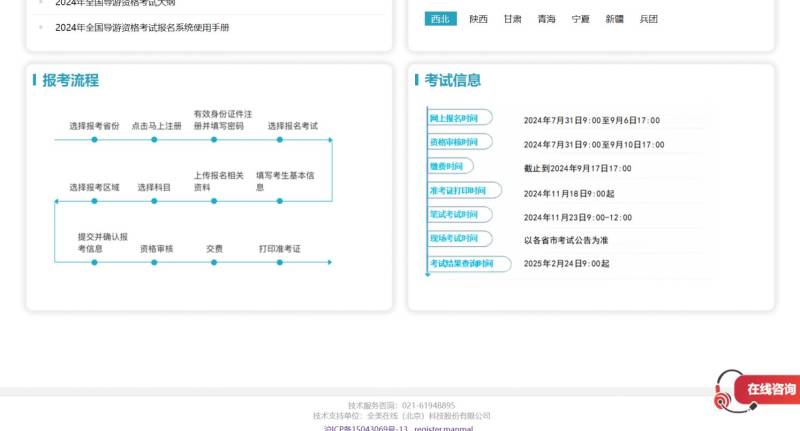
Task: Click footer text 技术服务咨询: 021-61948895
Action: pyautogui.click(x=402, y=405)
